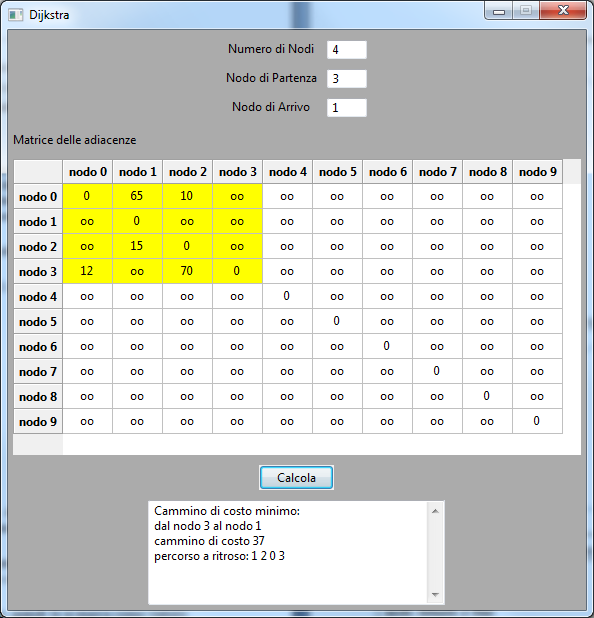Click the Nodo di Arrivo text box
Image resolution: width=594 pixels, height=618 pixels.
click(347, 108)
